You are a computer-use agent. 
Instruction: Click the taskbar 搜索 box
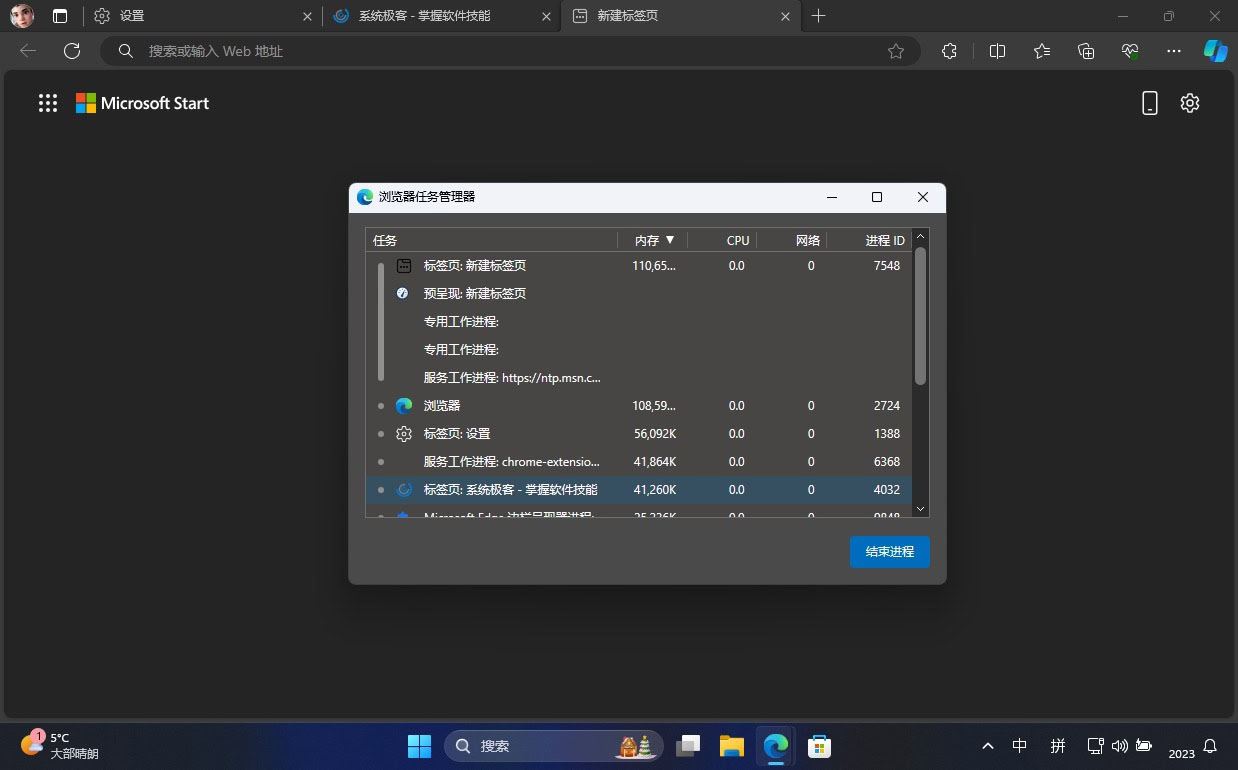pyautogui.click(x=553, y=746)
